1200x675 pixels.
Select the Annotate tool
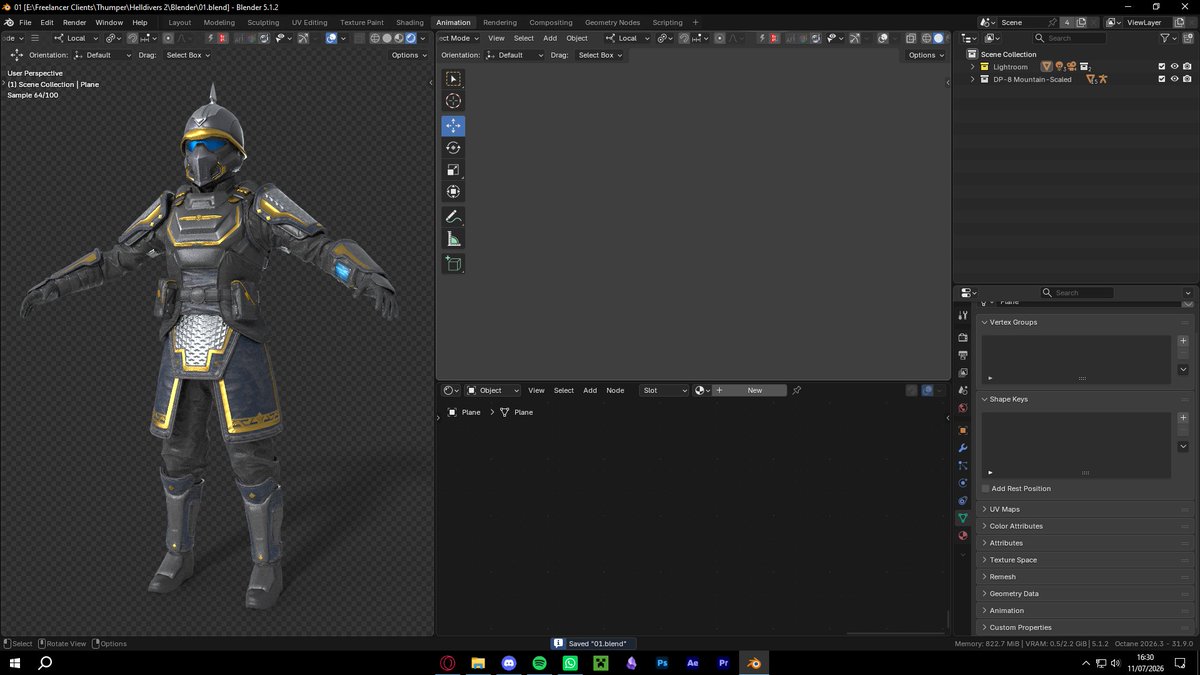pyautogui.click(x=453, y=217)
